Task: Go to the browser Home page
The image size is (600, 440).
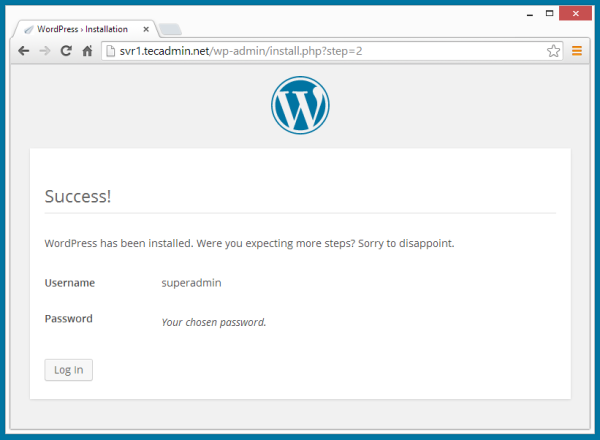Action: [87, 50]
